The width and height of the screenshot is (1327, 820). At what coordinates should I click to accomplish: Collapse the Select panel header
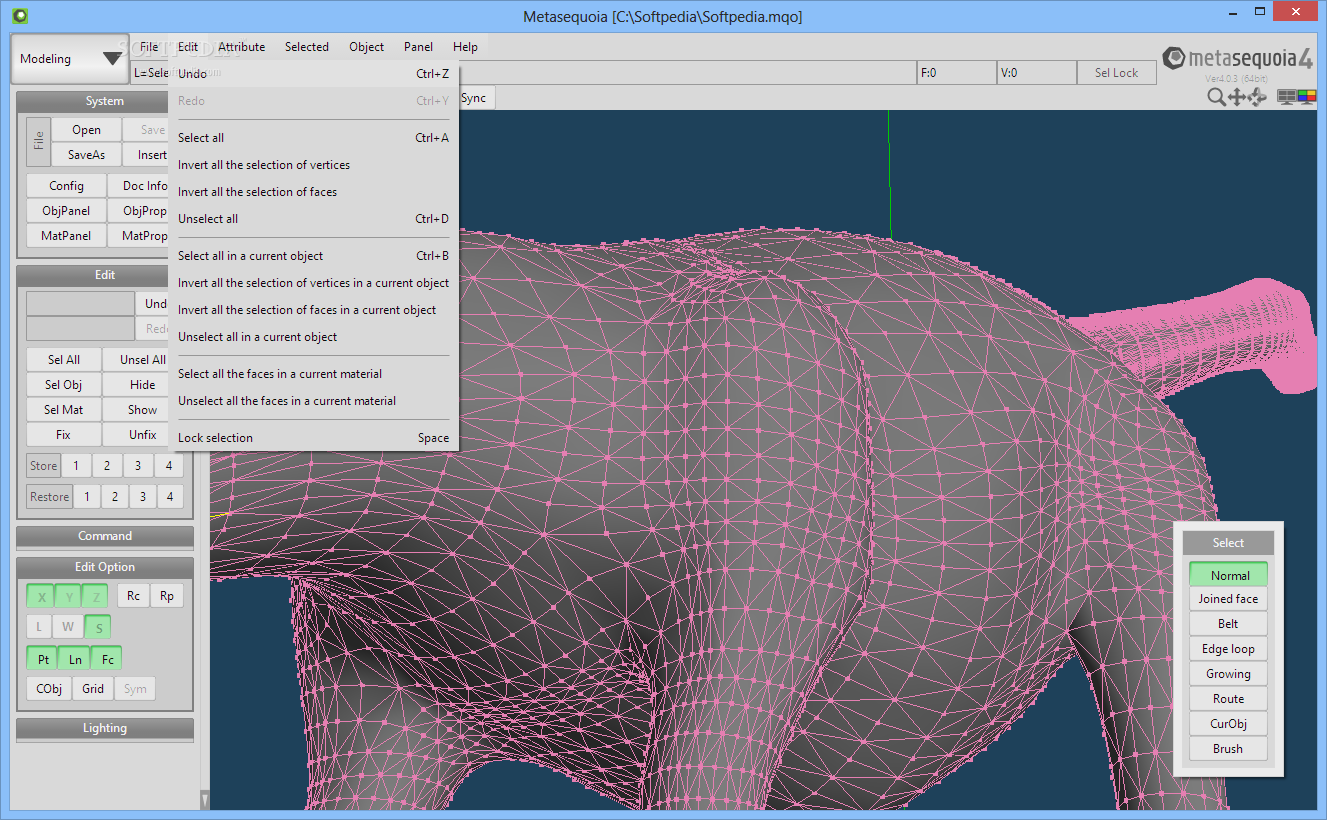[x=1228, y=543]
